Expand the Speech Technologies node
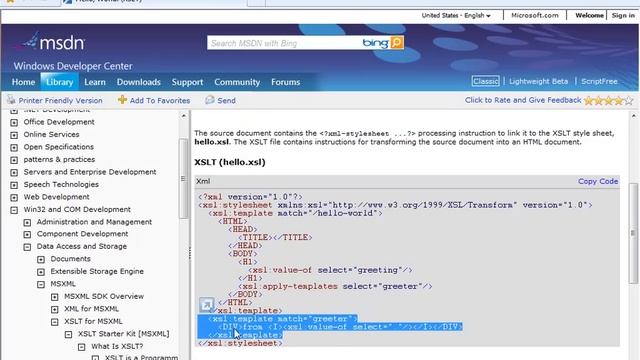Image resolution: width=640 pixels, height=360 pixels. 14,185
